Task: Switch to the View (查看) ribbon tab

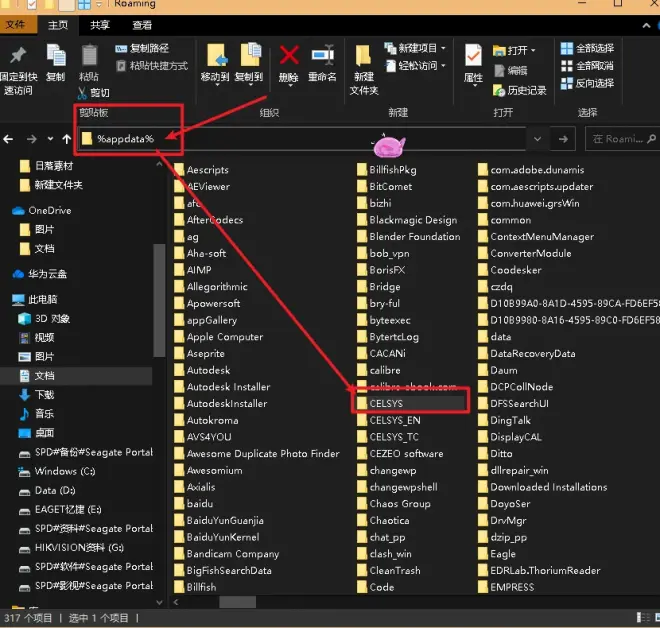Action: click(142, 25)
